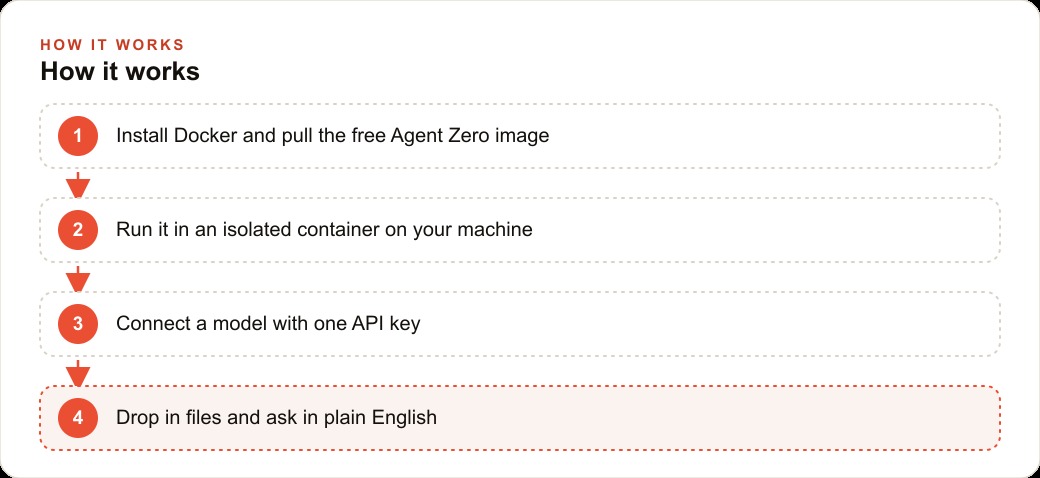Image resolution: width=1040 pixels, height=478 pixels.
Task: Click the step 3 number circle
Action: [78, 324]
